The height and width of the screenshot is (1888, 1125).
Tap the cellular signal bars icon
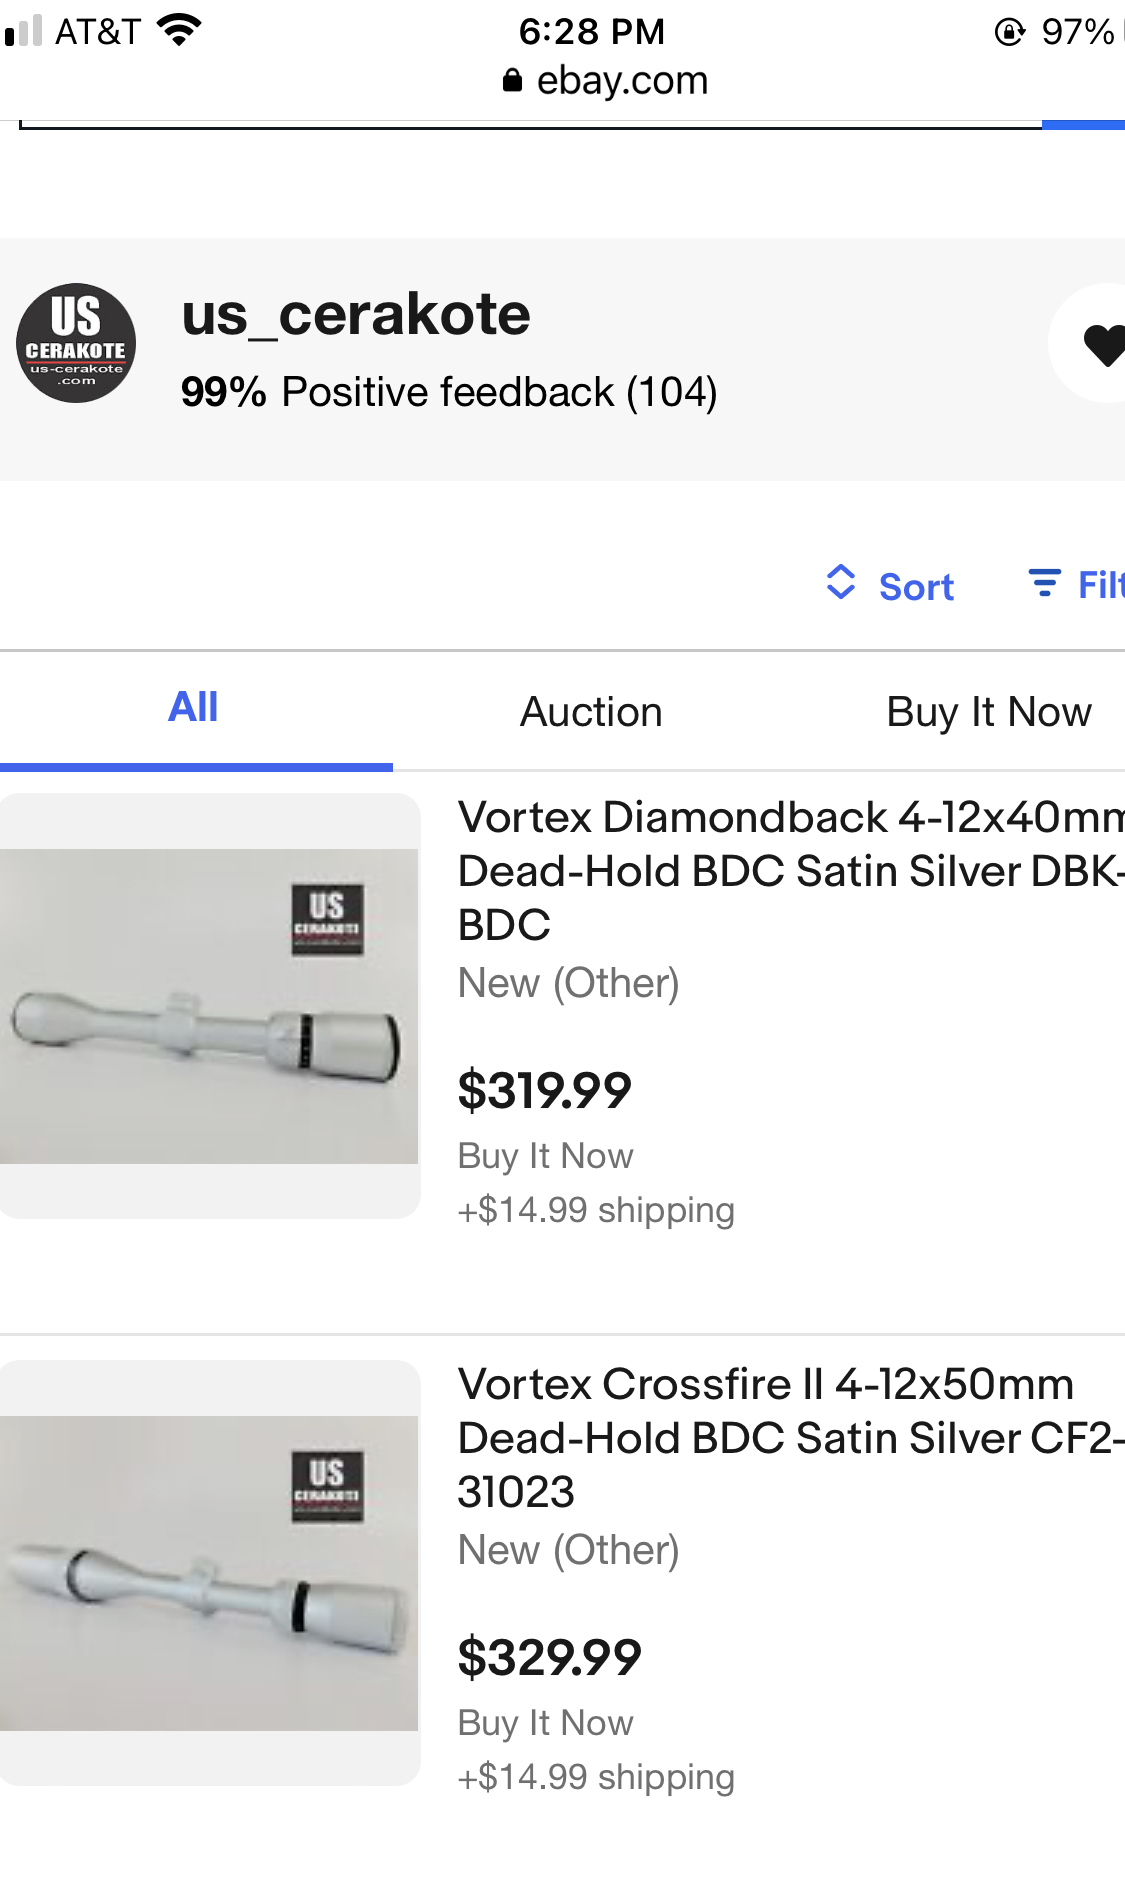coord(23,31)
